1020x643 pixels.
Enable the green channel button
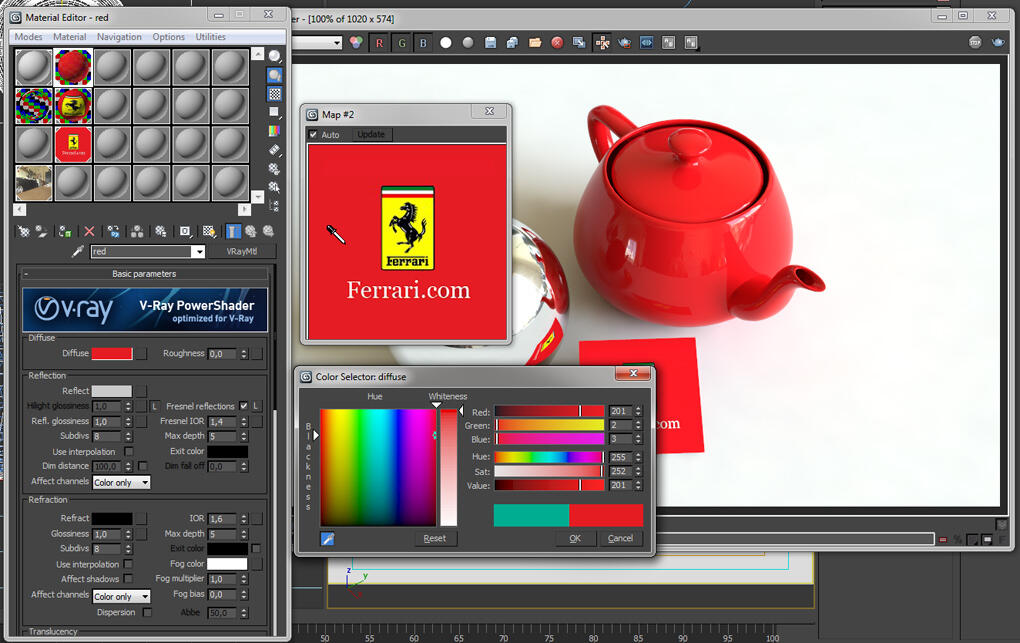[x=401, y=43]
